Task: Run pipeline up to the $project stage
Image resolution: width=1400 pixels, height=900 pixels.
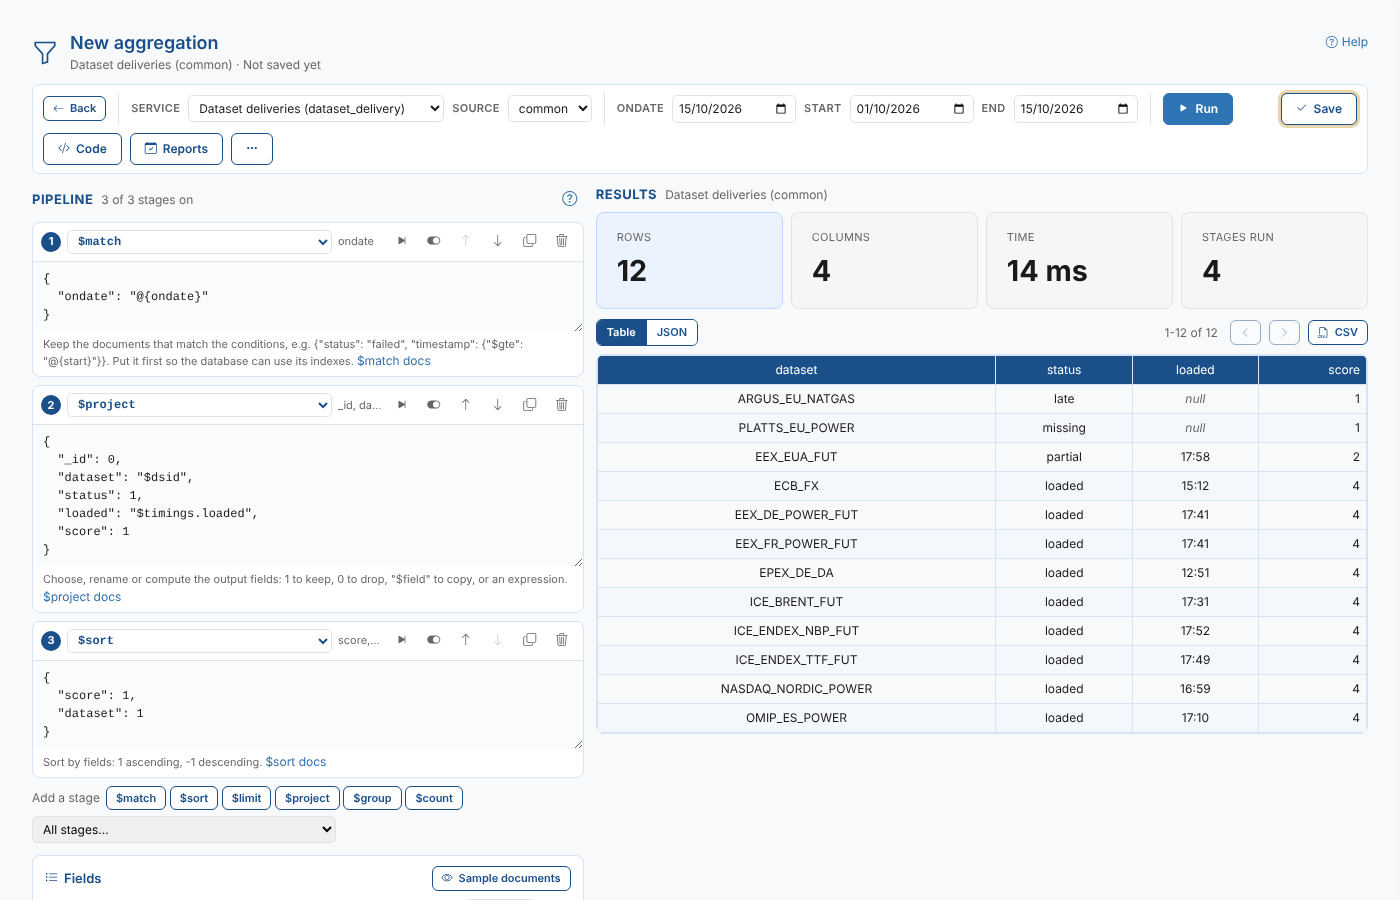Action: pos(402,405)
